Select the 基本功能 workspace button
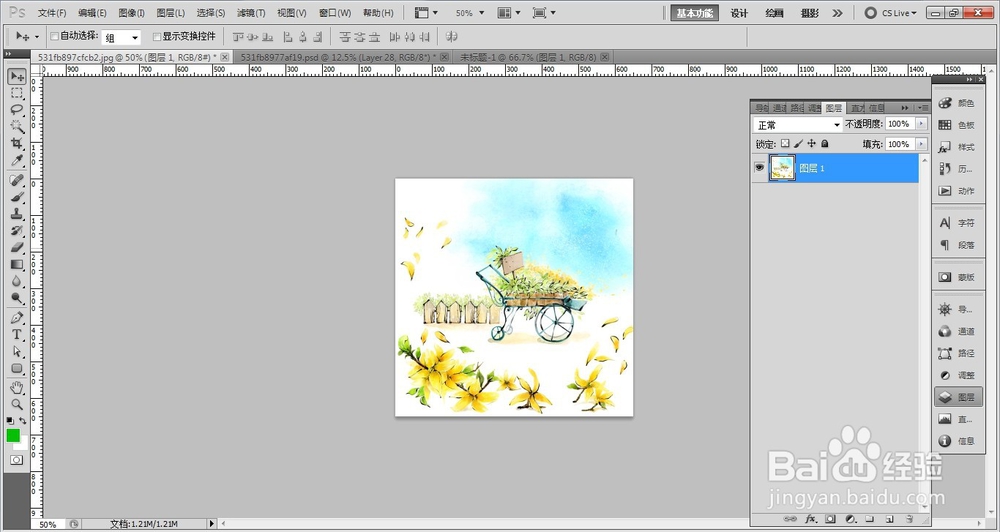The image size is (1000, 532). (695, 13)
